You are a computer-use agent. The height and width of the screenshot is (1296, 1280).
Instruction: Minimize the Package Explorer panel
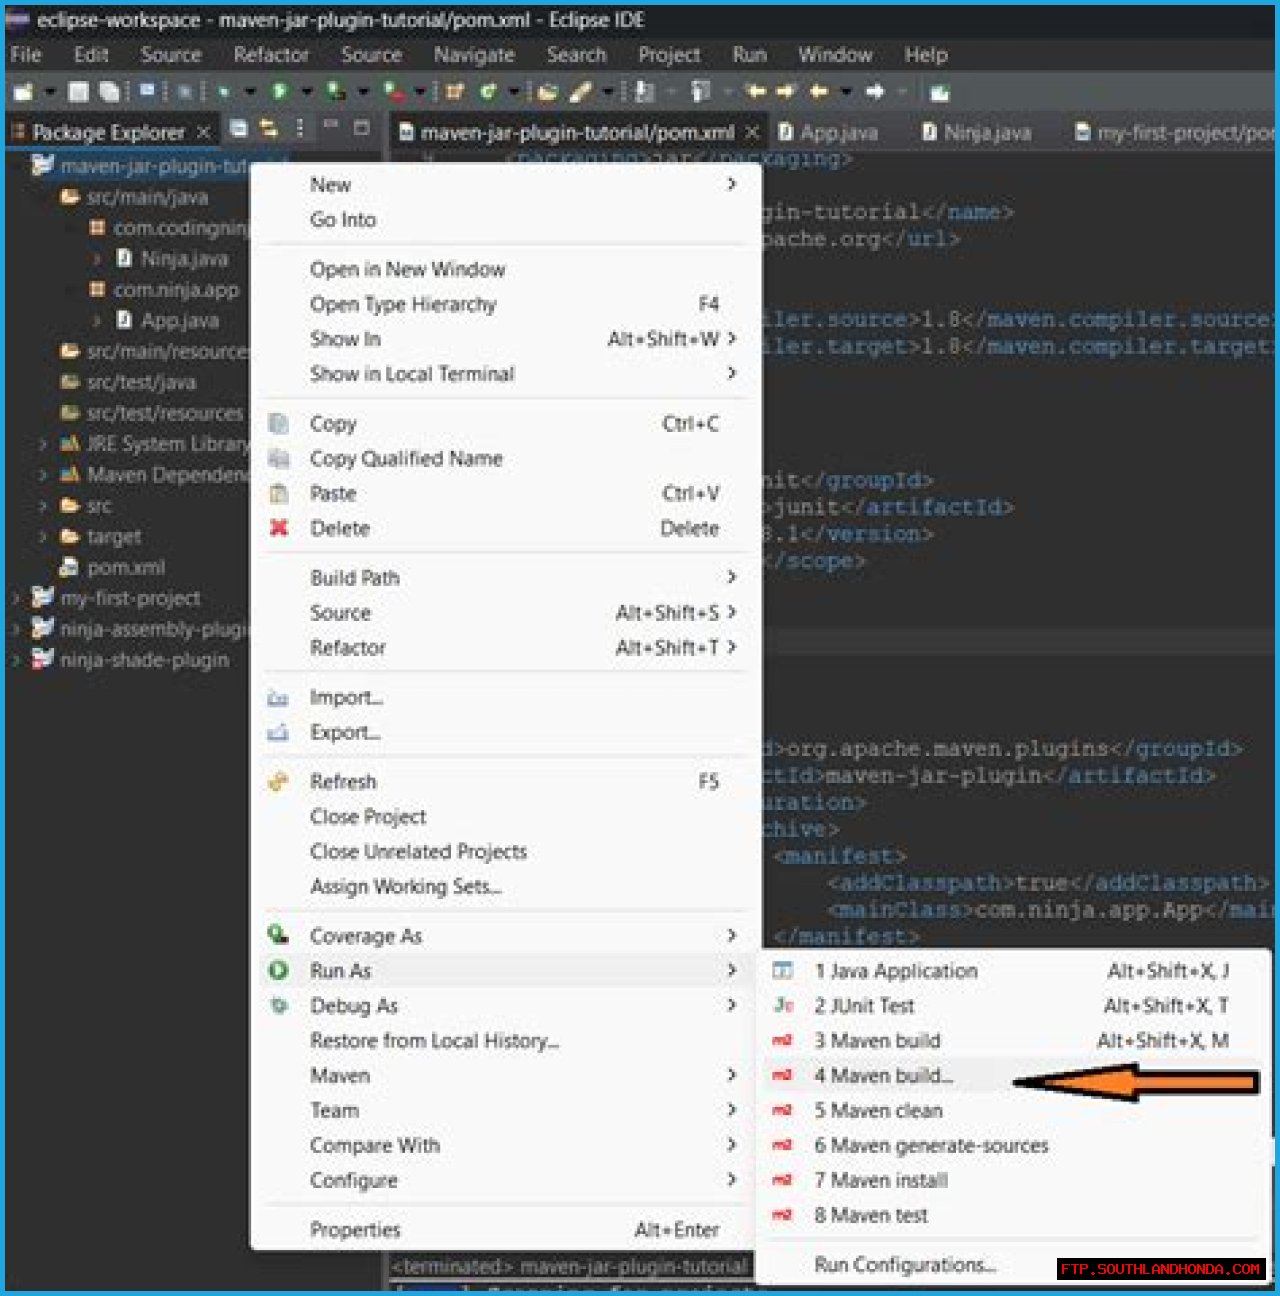(x=331, y=128)
